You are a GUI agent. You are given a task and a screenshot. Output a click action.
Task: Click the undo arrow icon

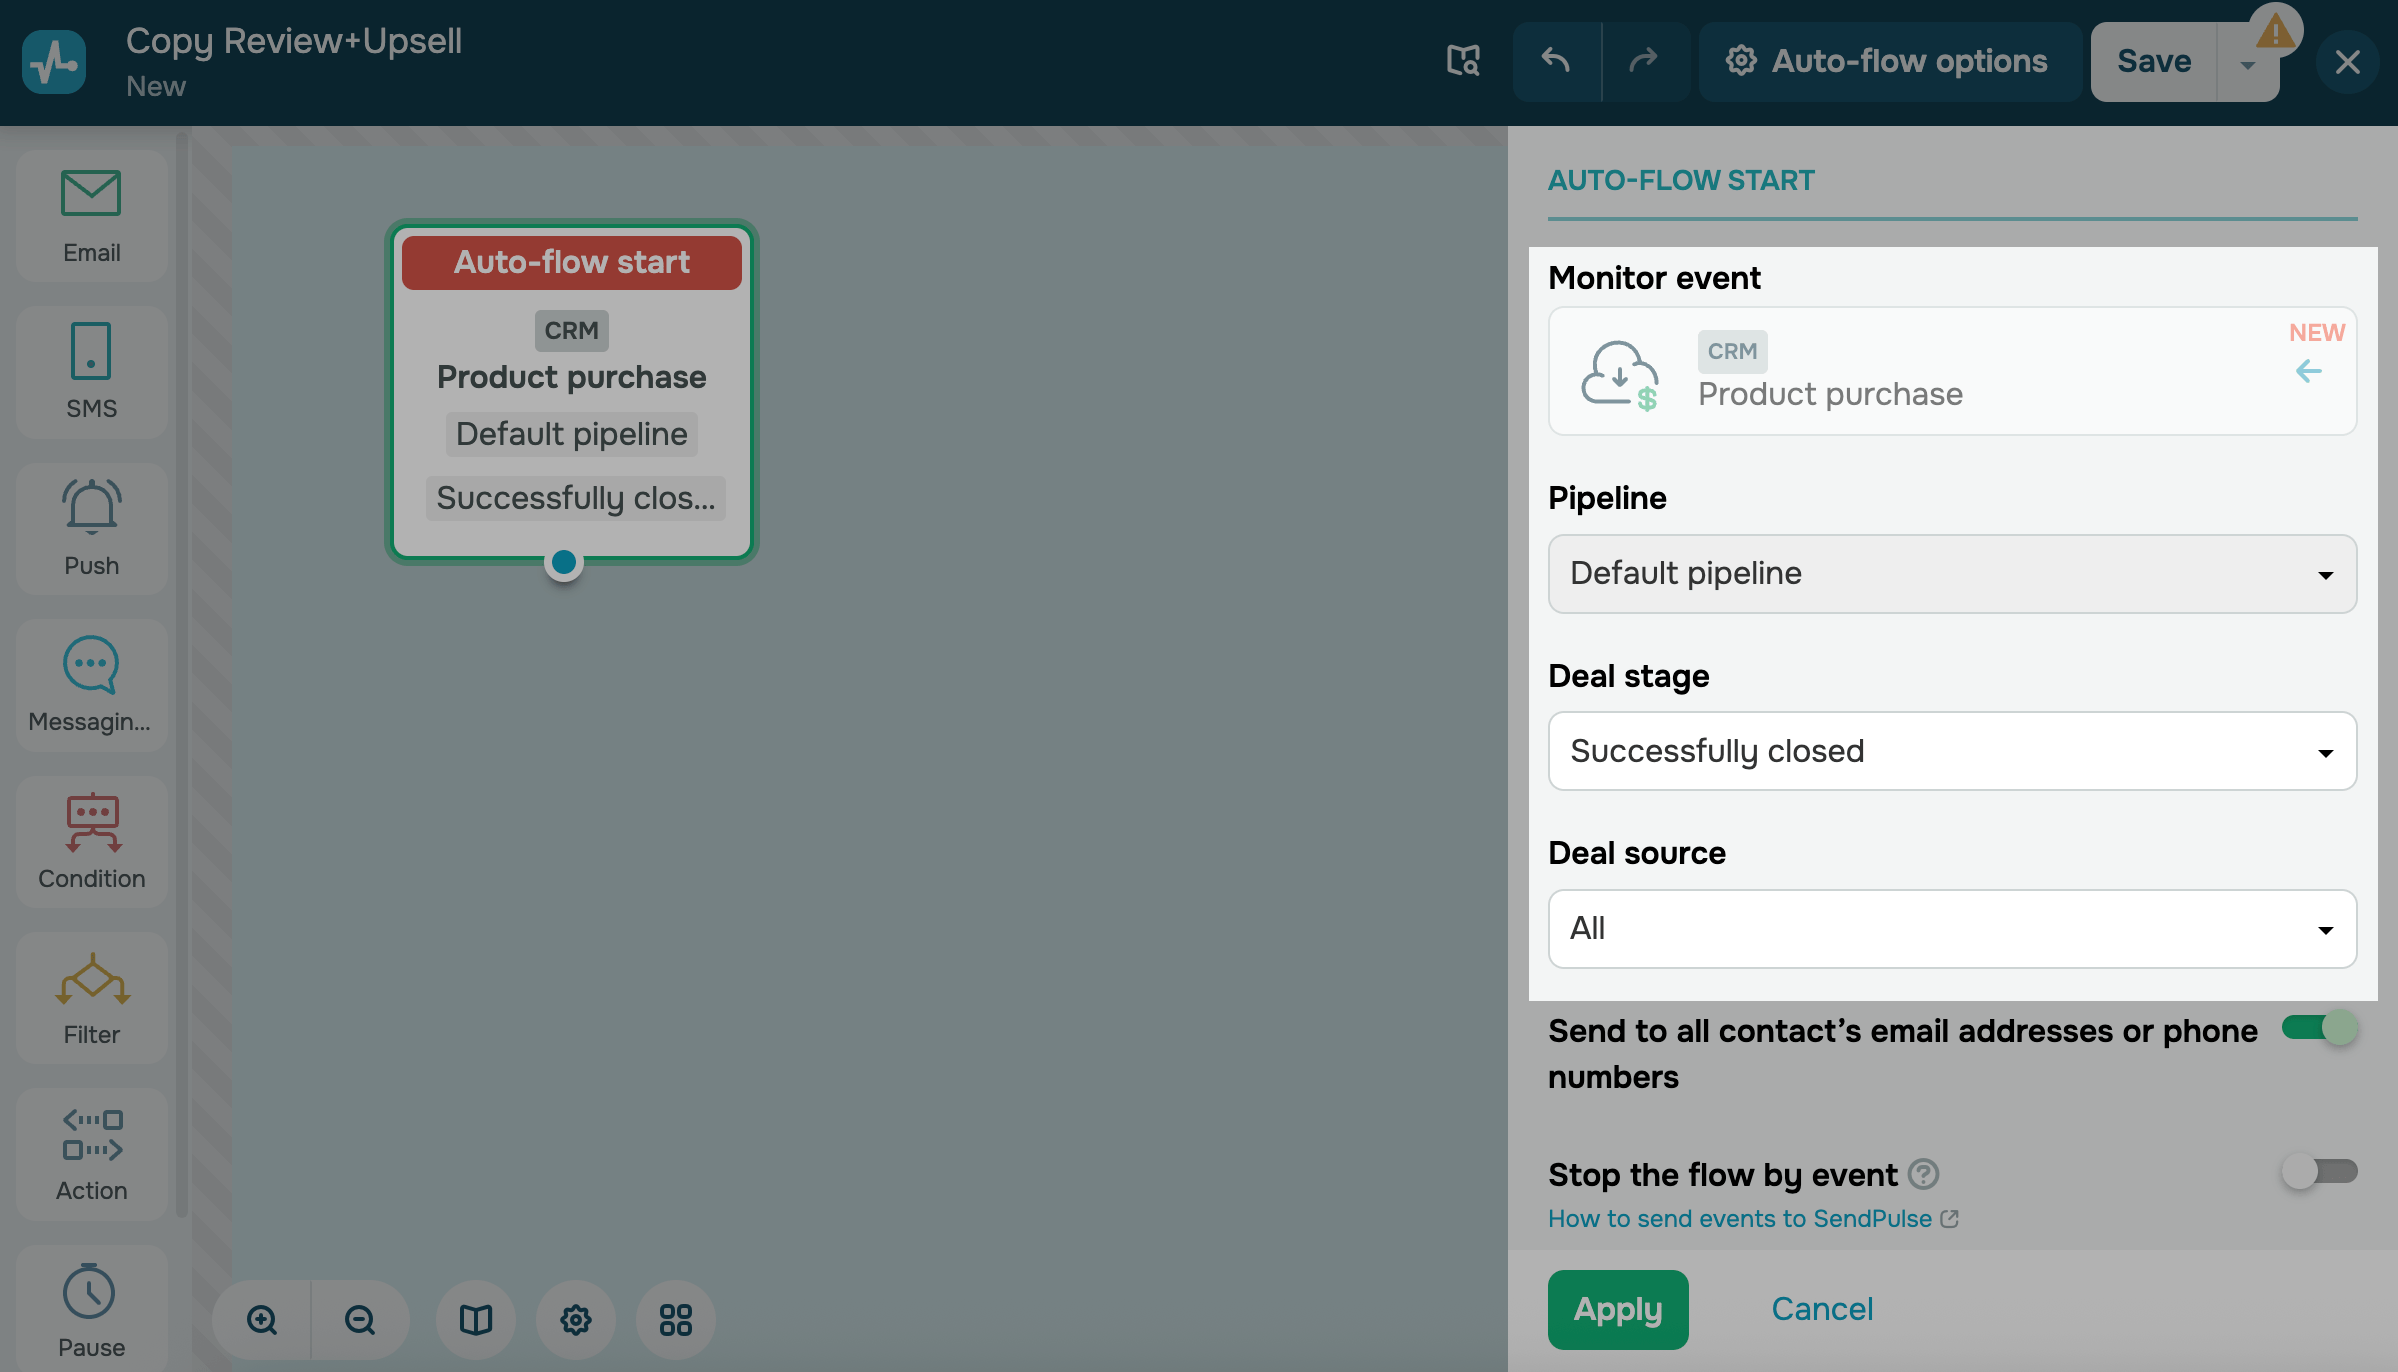click(1556, 62)
